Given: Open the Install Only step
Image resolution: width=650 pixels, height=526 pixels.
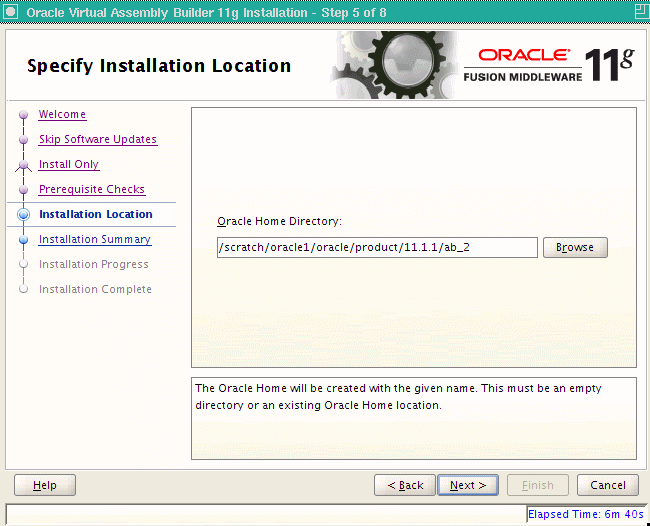Looking at the screenshot, I should [x=69, y=164].
